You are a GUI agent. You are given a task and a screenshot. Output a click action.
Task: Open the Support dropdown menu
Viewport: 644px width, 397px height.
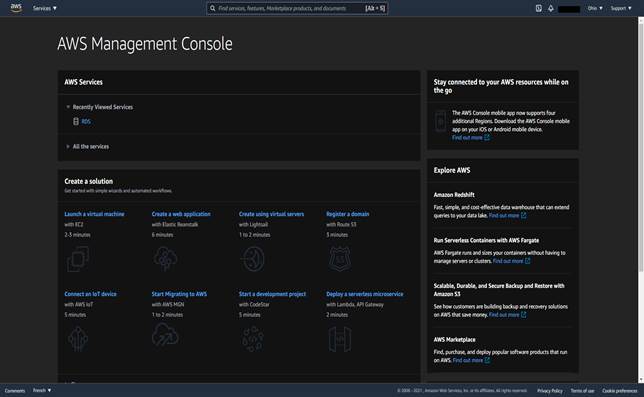[621, 8]
